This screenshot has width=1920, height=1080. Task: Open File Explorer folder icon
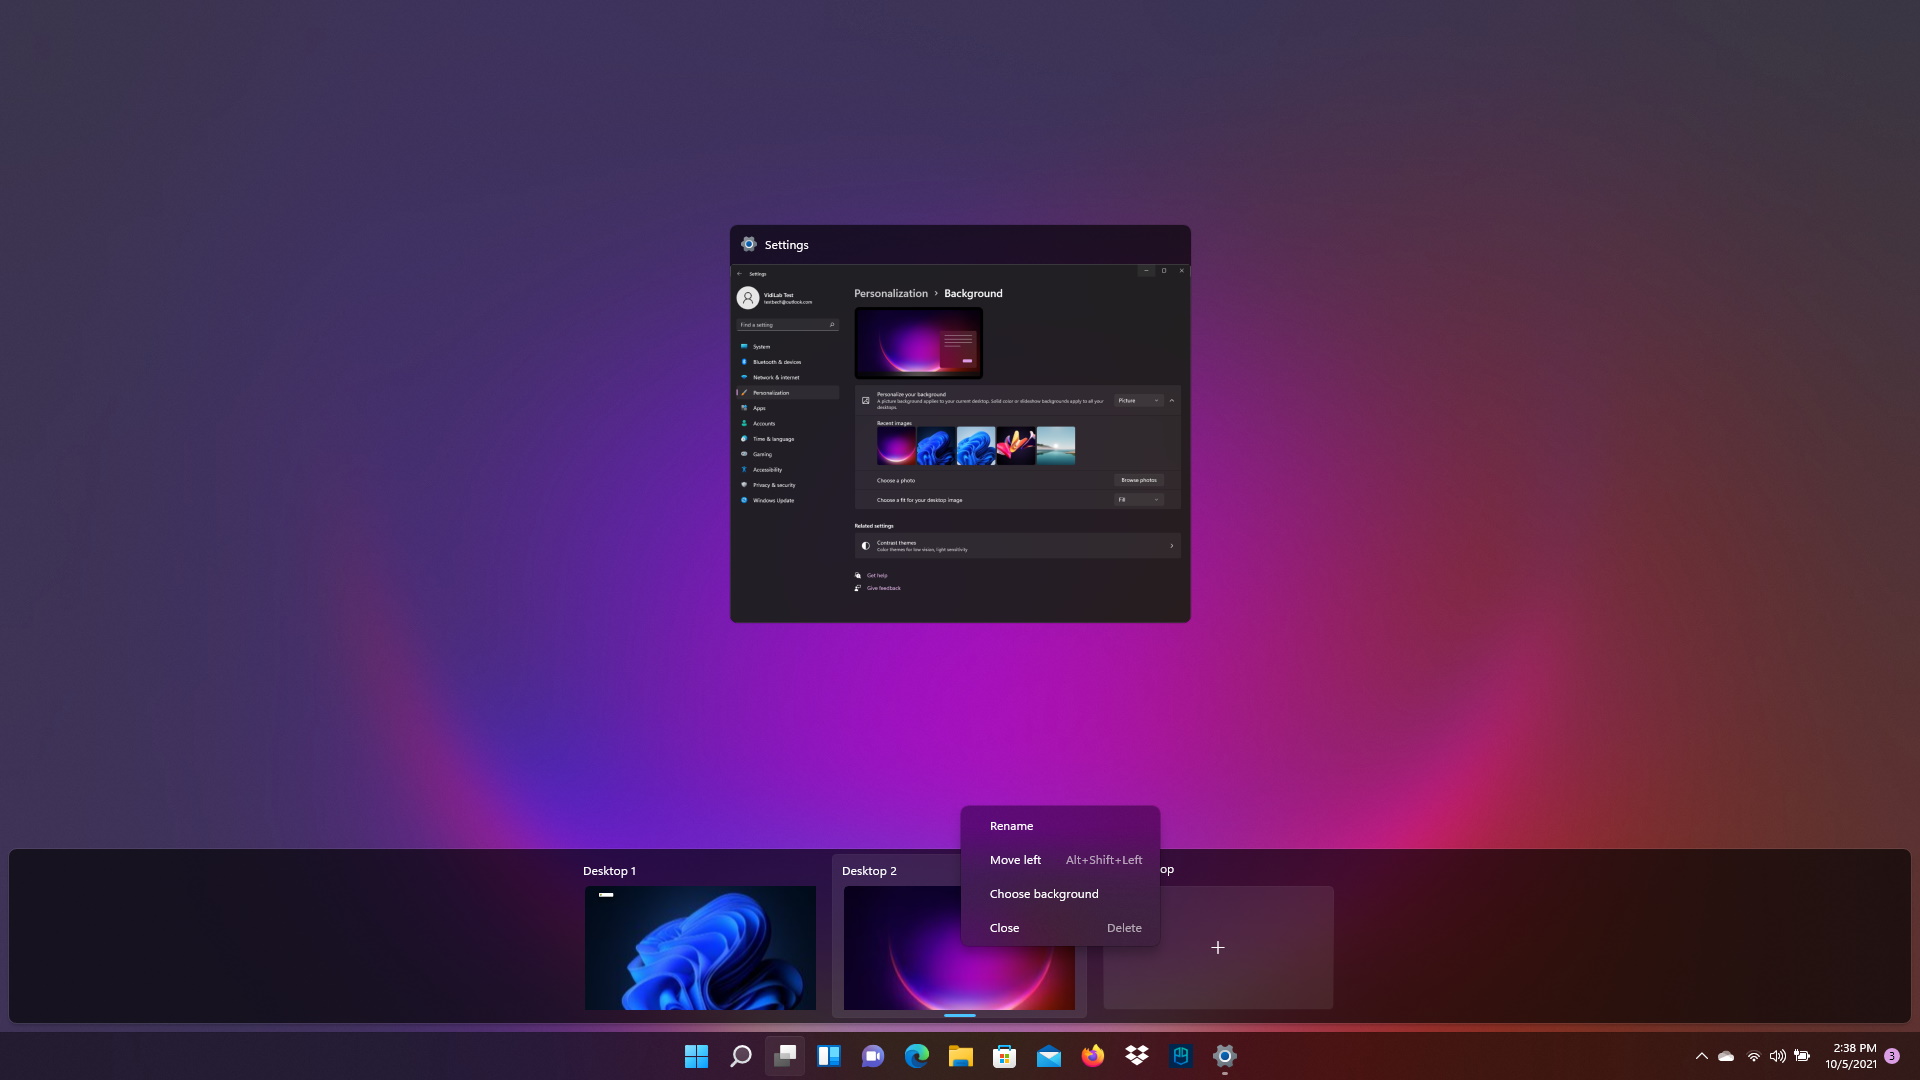pos(961,1056)
